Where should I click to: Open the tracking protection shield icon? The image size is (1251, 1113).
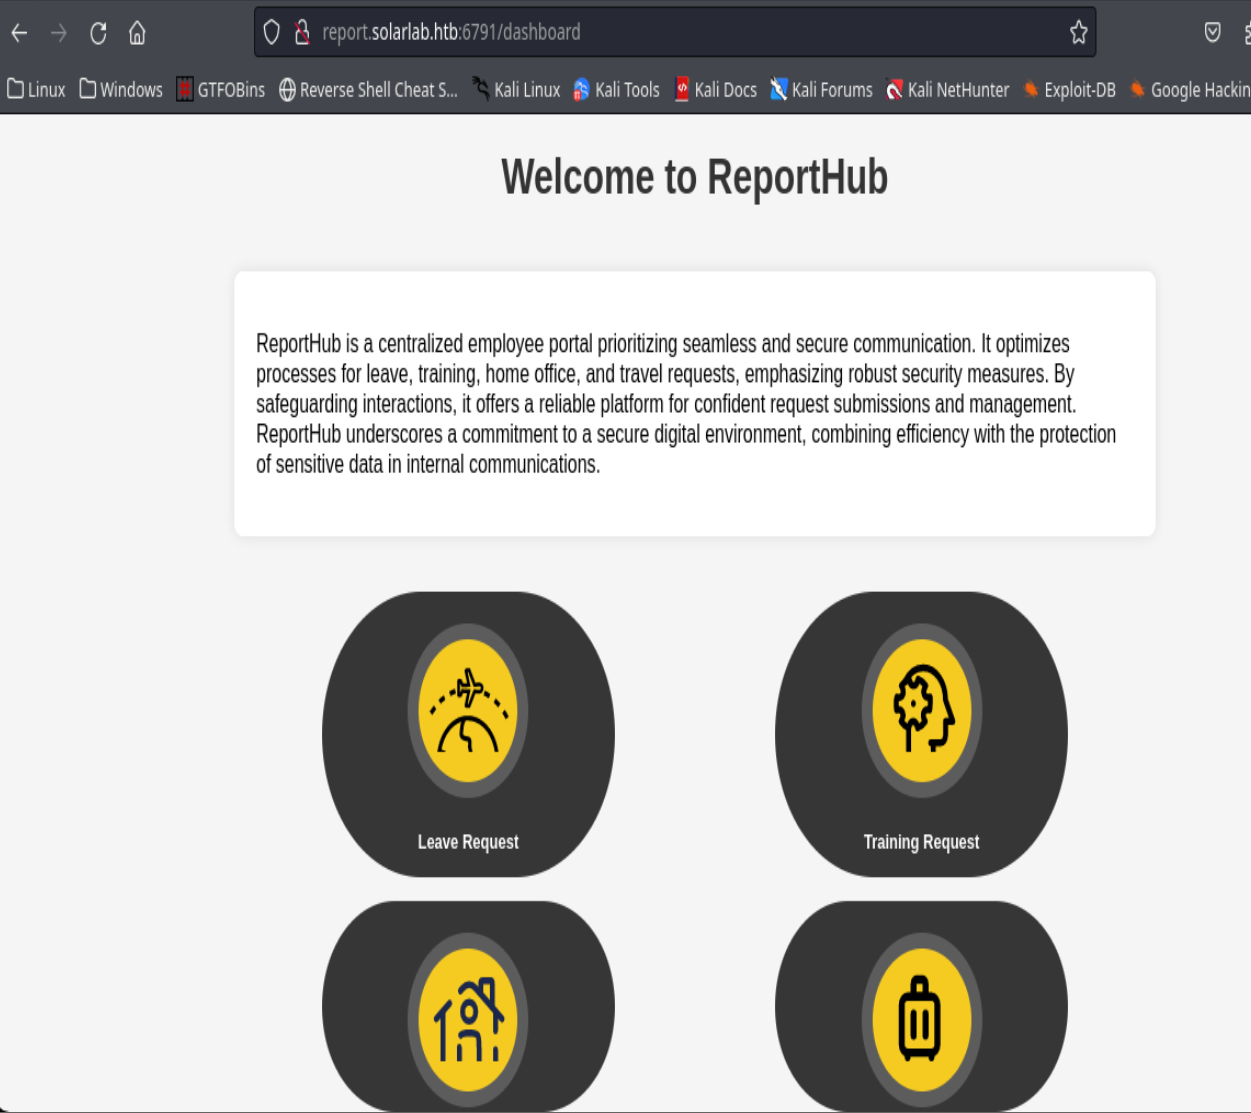point(271,33)
